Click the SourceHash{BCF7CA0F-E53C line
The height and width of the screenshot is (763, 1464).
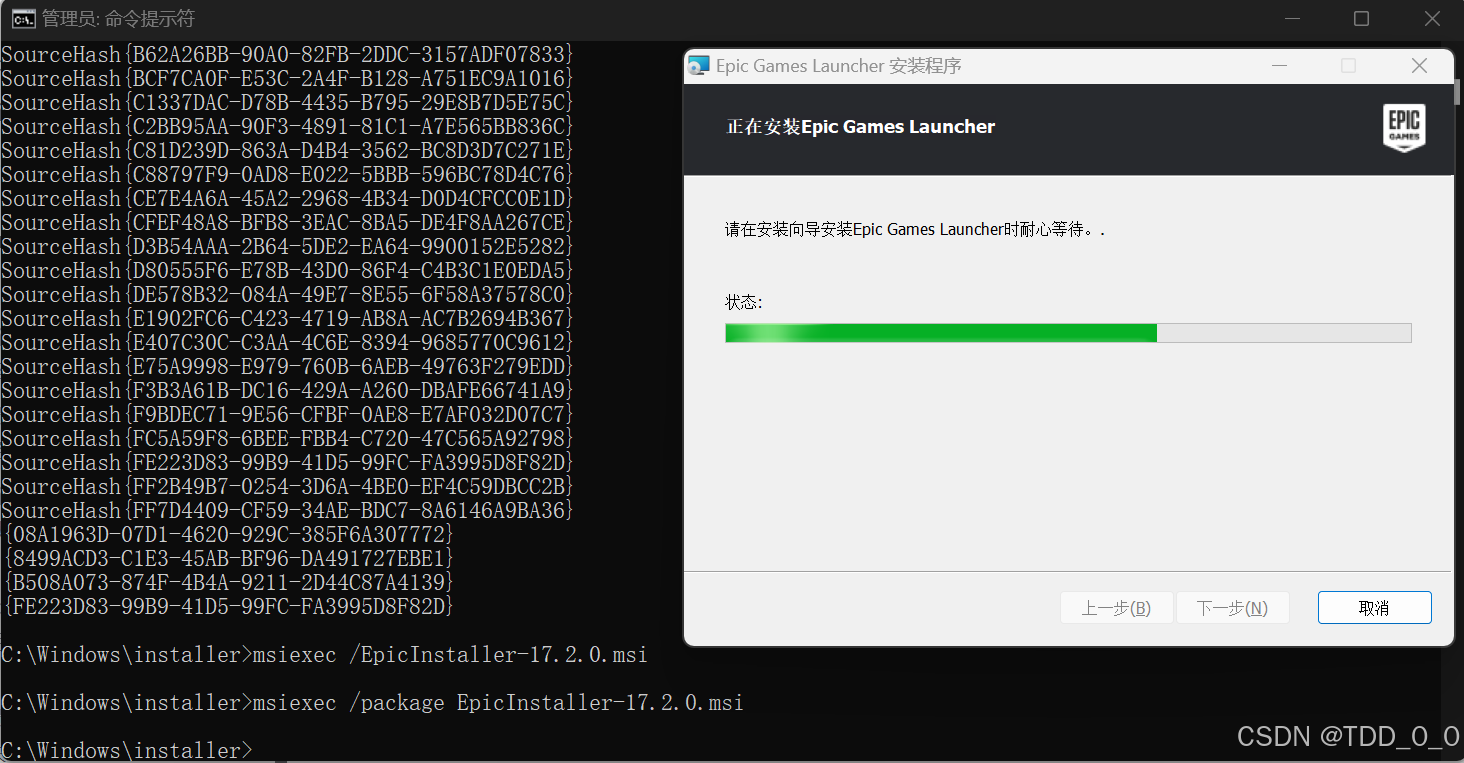(x=288, y=79)
